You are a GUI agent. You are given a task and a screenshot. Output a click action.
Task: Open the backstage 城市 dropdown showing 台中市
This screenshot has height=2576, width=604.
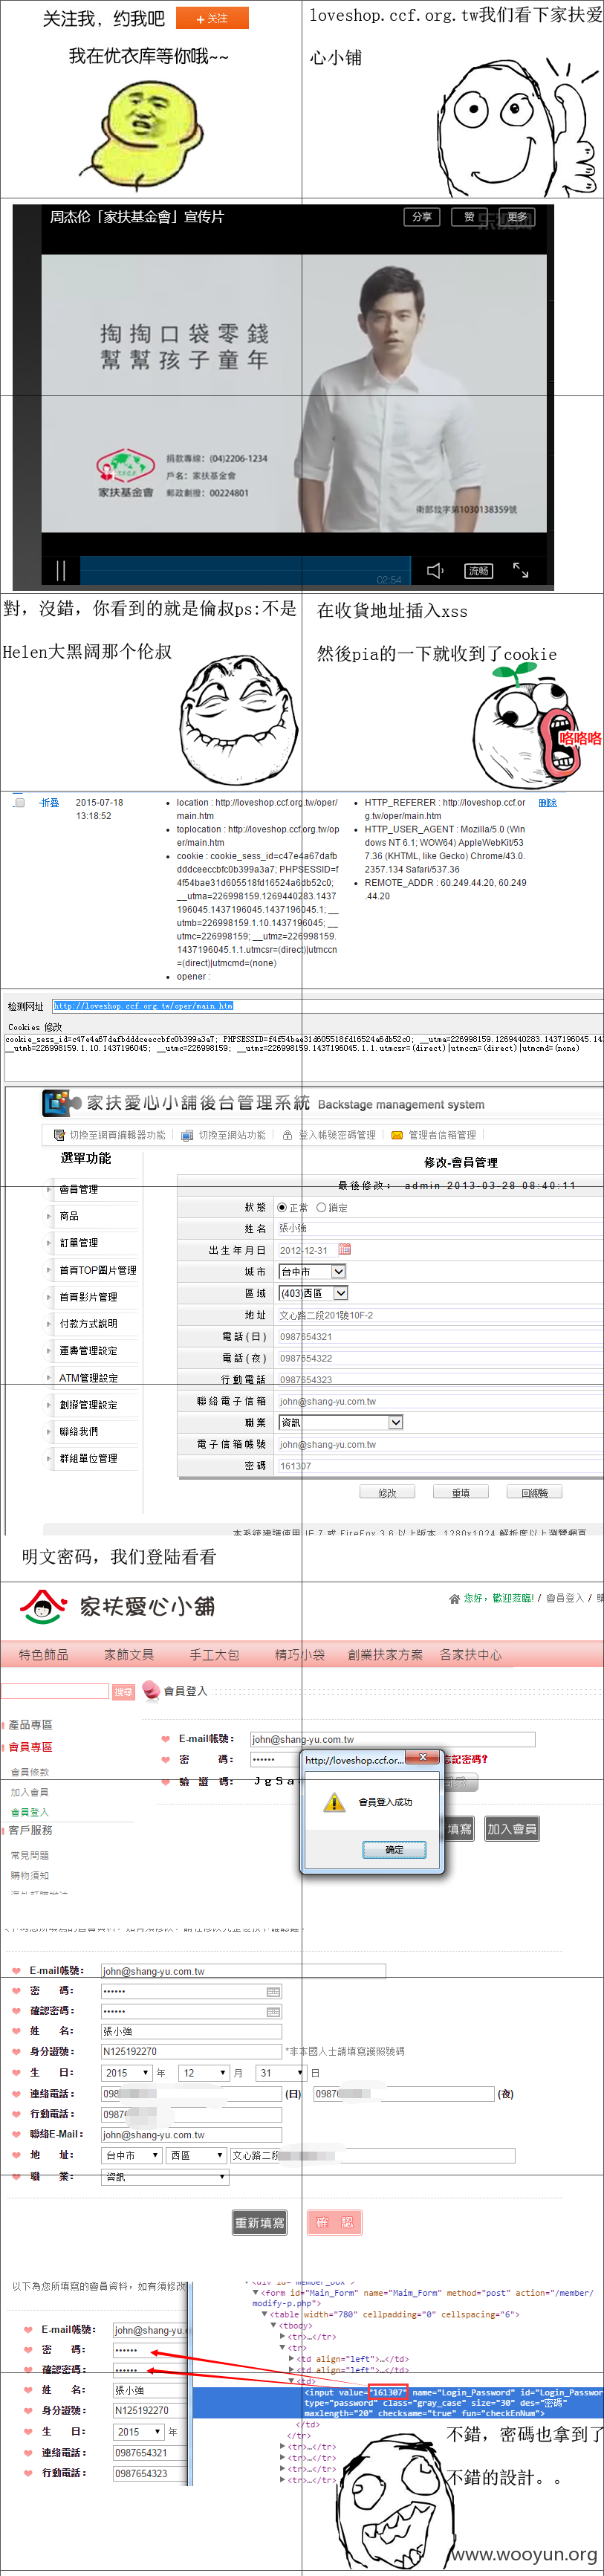pyautogui.click(x=312, y=1272)
